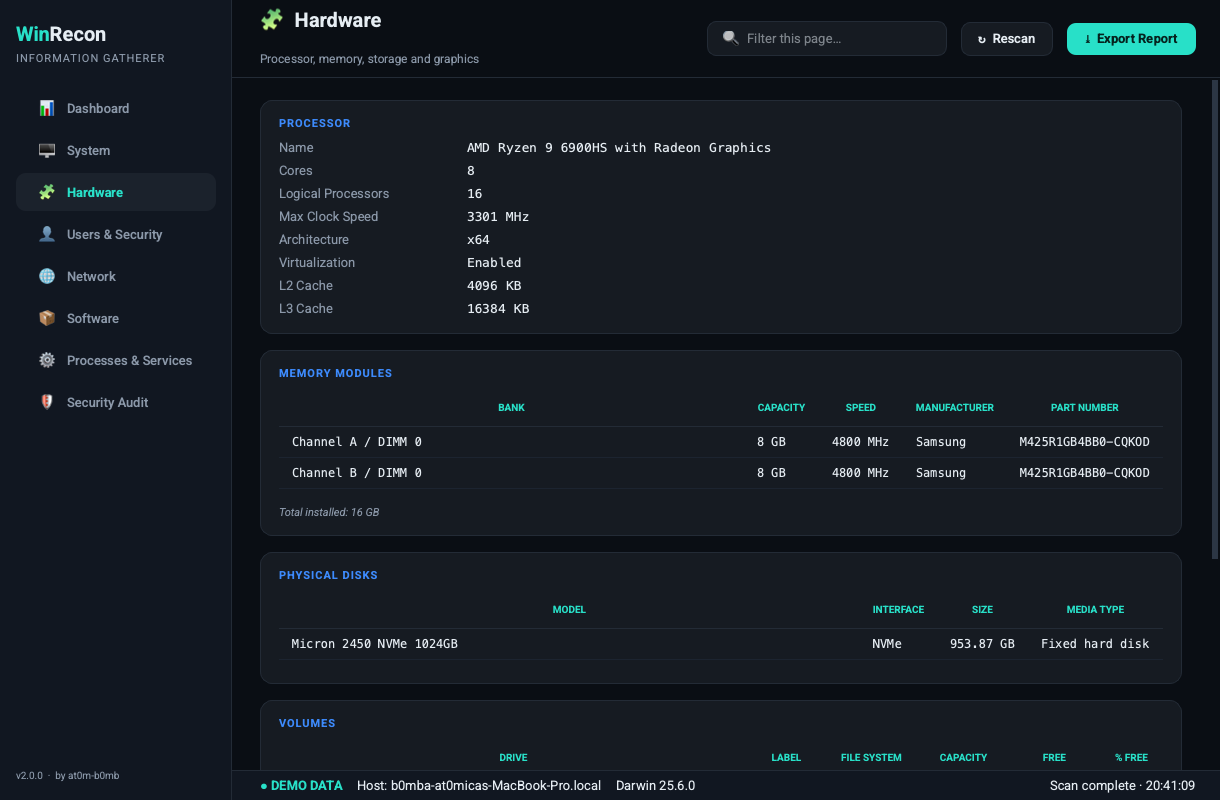Click the System monitor icon

coord(47,150)
